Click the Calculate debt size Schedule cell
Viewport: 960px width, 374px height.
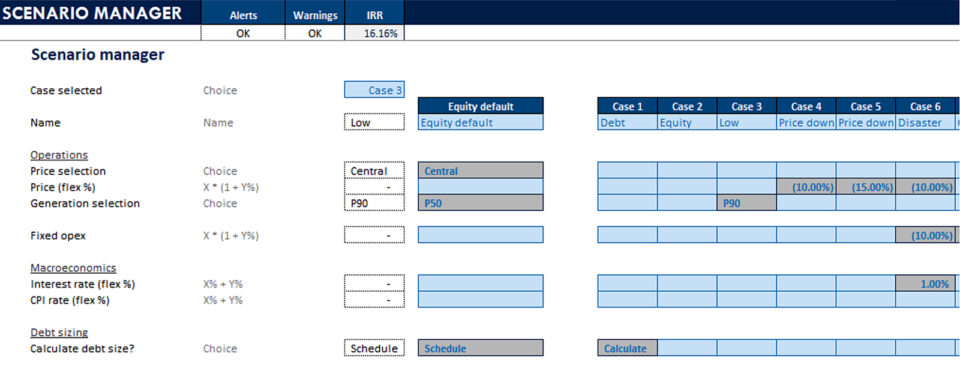click(374, 348)
